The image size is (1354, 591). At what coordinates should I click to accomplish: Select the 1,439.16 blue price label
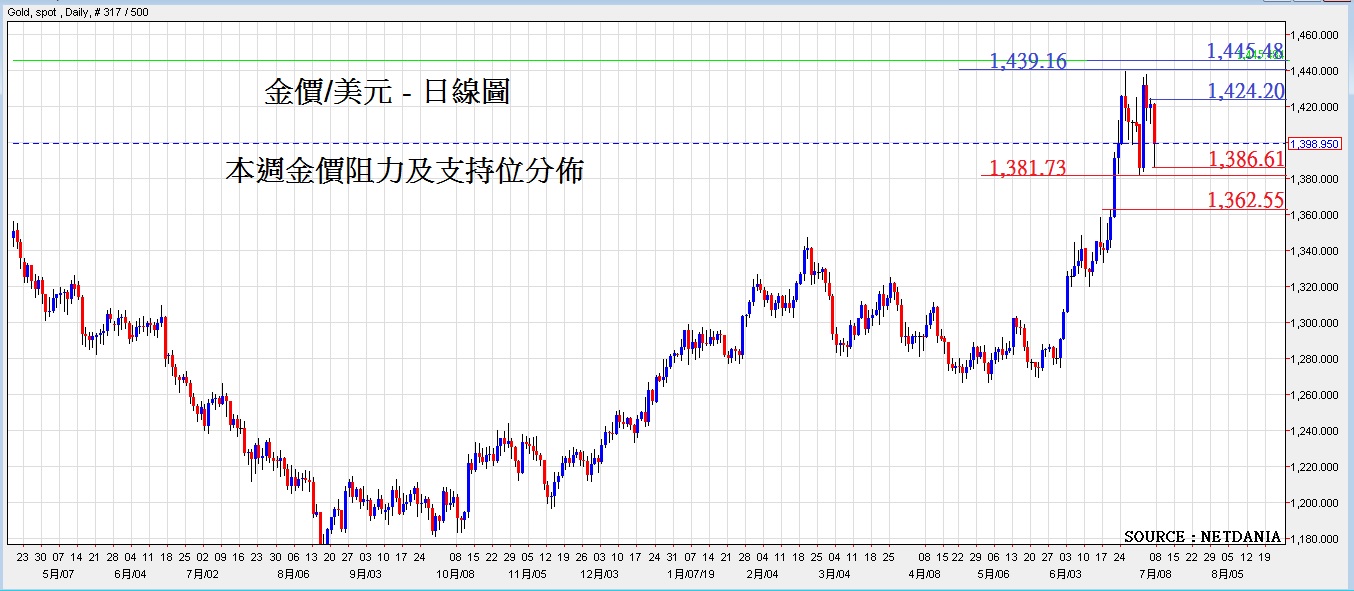tap(1028, 62)
